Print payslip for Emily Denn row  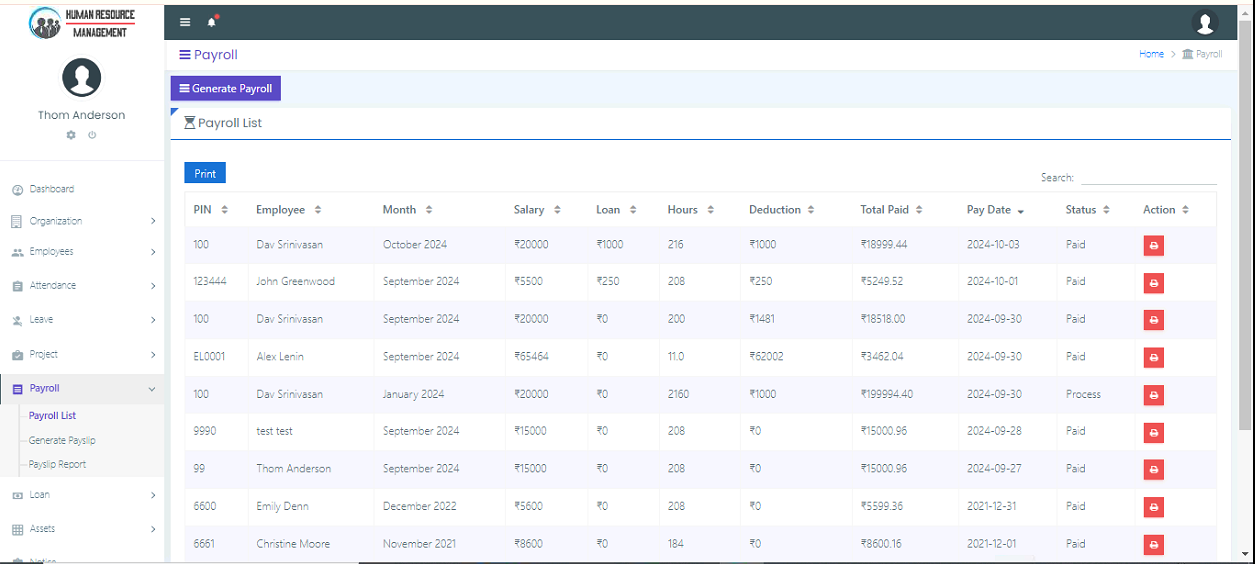pos(1153,508)
